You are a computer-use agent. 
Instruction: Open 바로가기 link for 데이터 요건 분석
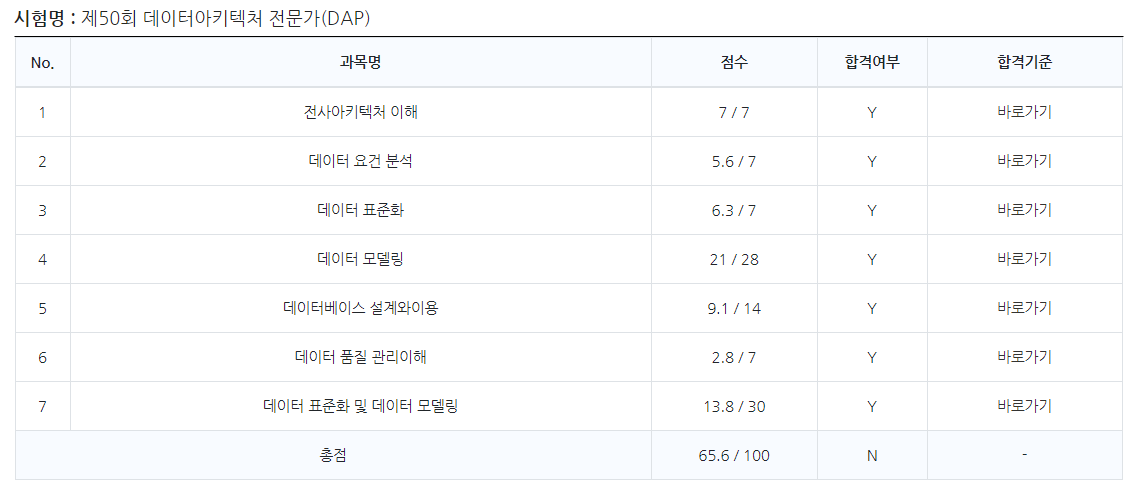pos(1024,161)
